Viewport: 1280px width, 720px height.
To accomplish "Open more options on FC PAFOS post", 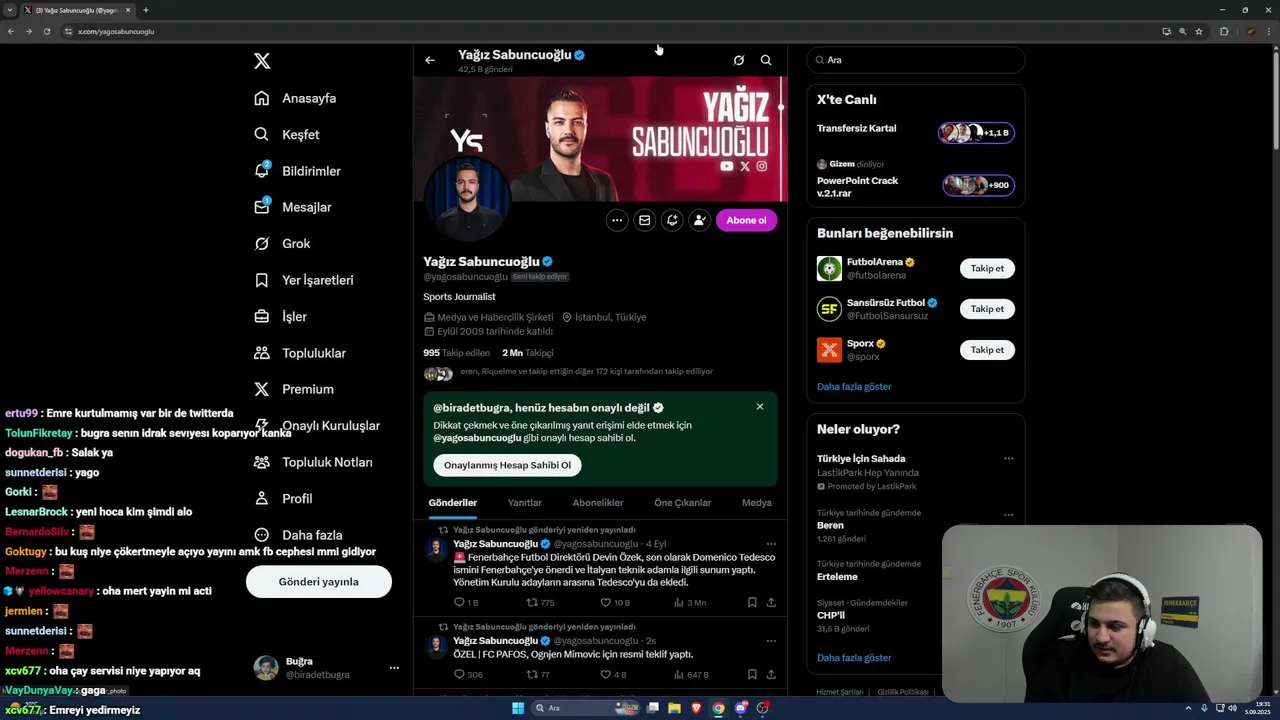I will click(771, 641).
